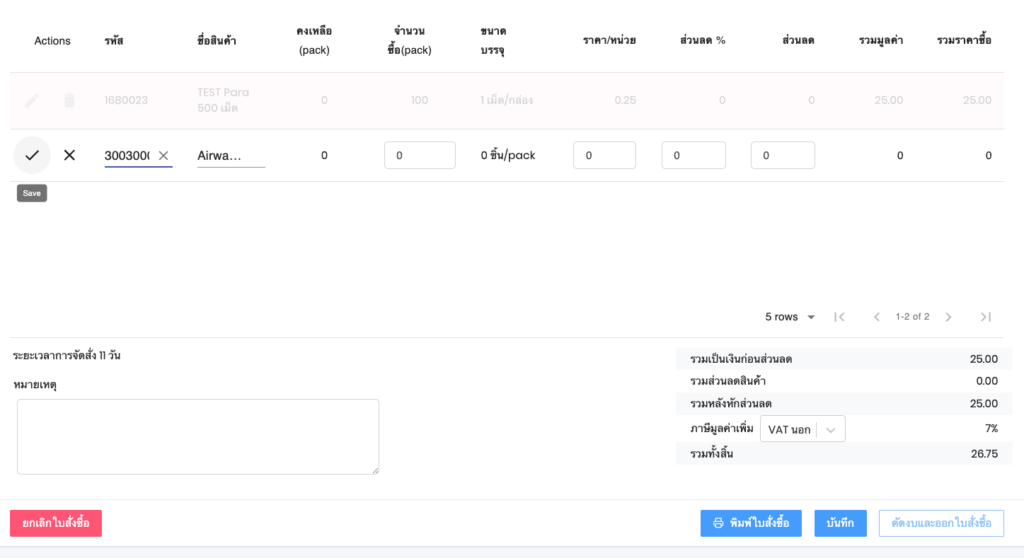Go to next page of table
Image resolution: width=1024 pixels, height=558 pixels.
tap(948, 317)
